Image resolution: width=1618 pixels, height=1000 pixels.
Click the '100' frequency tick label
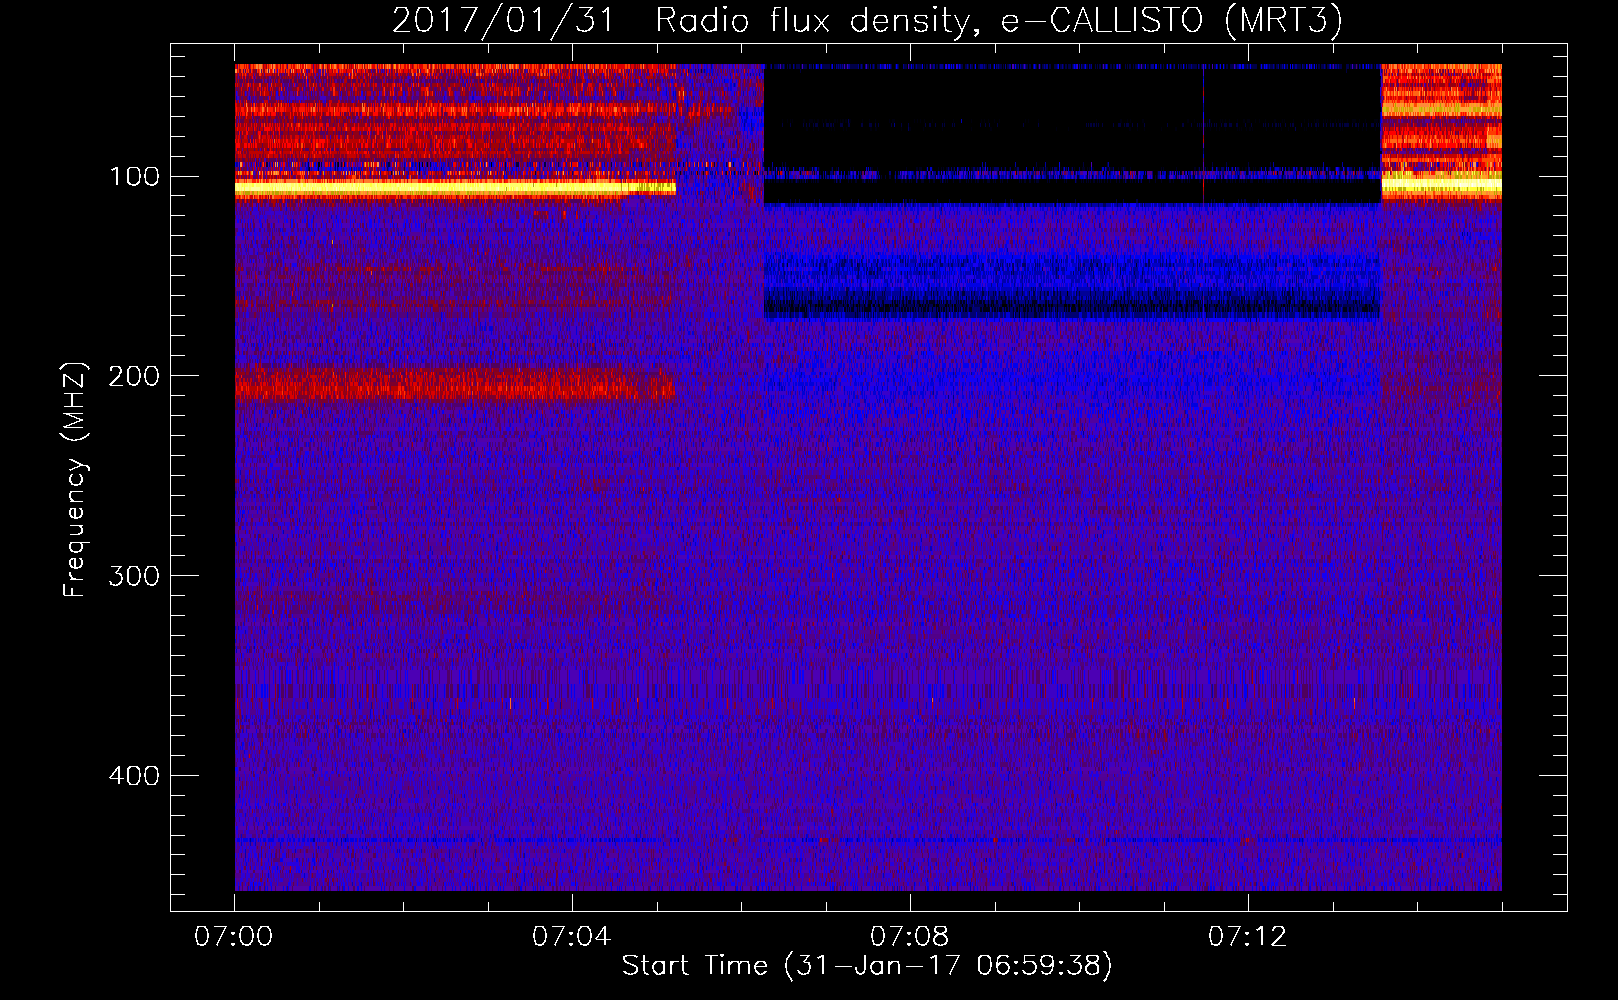tap(135, 177)
